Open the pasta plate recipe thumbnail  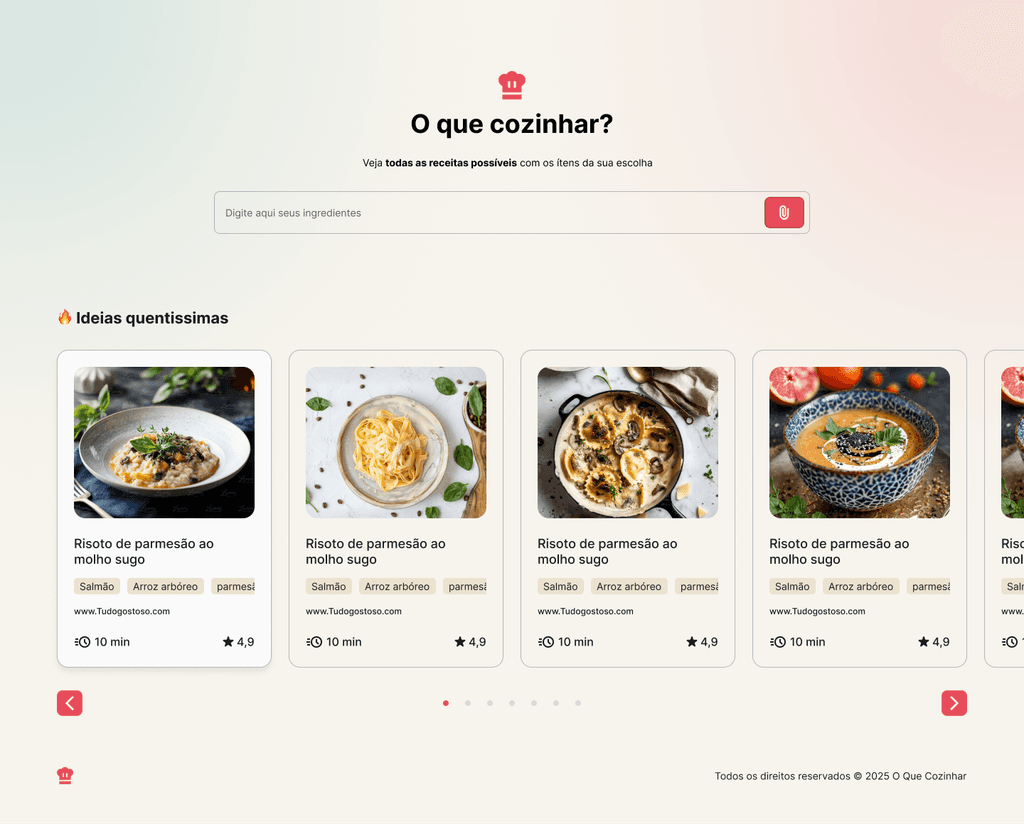(396, 443)
